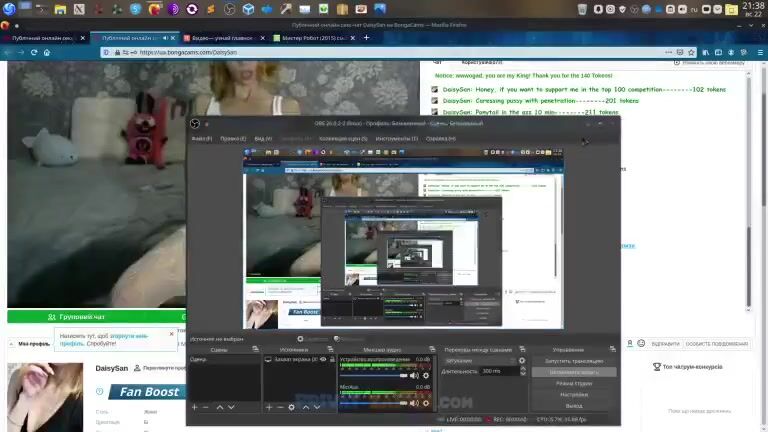Mute the desktop audio speaker icon
Viewport: 768px width, 432px height.
[x=413, y=375]
